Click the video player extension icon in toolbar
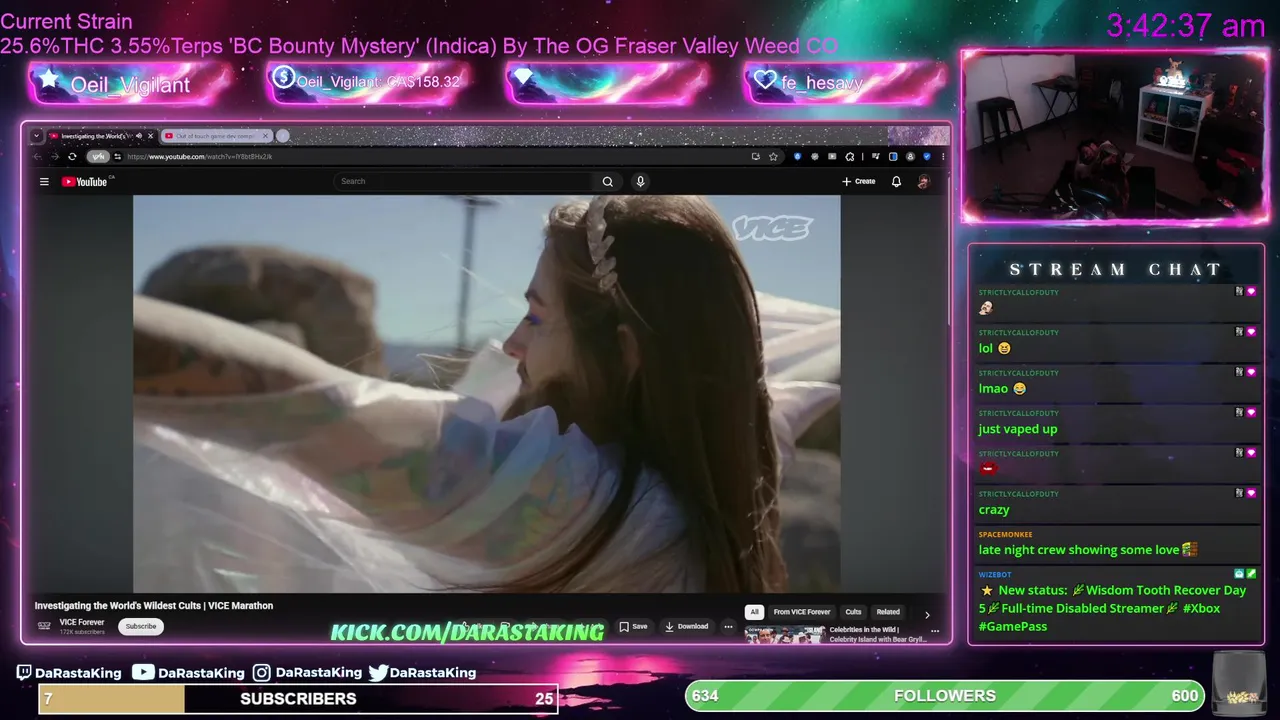 pos(832,156)
